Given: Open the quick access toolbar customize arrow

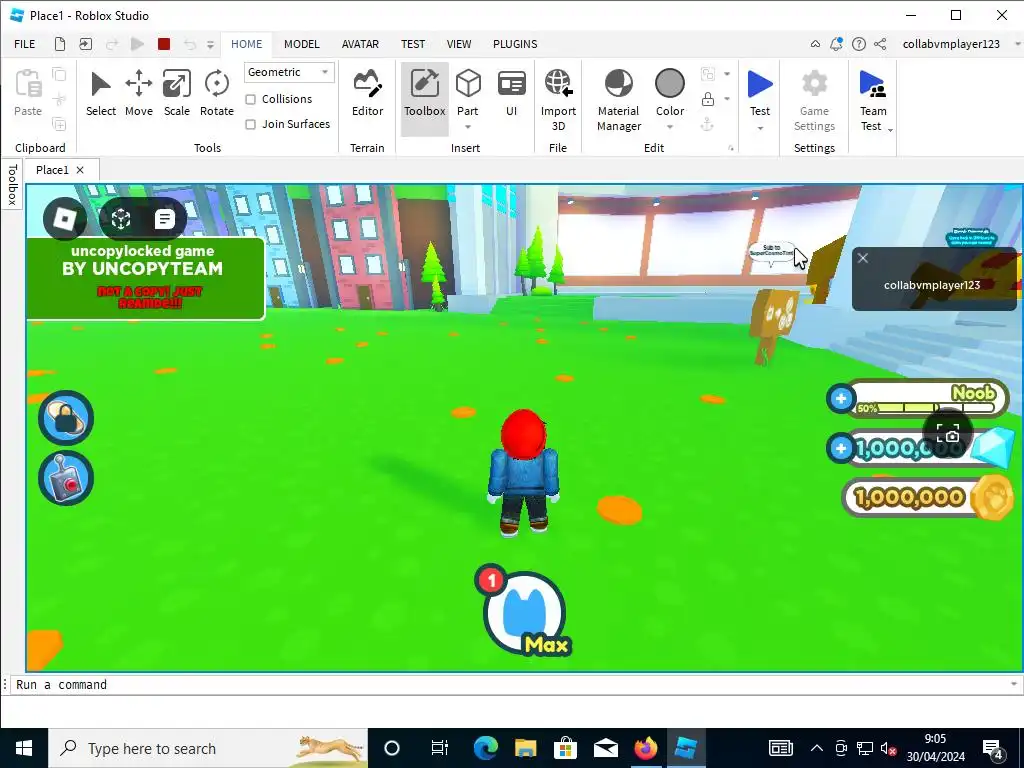Looking at the screenshot, I should [x=210, y=44].
